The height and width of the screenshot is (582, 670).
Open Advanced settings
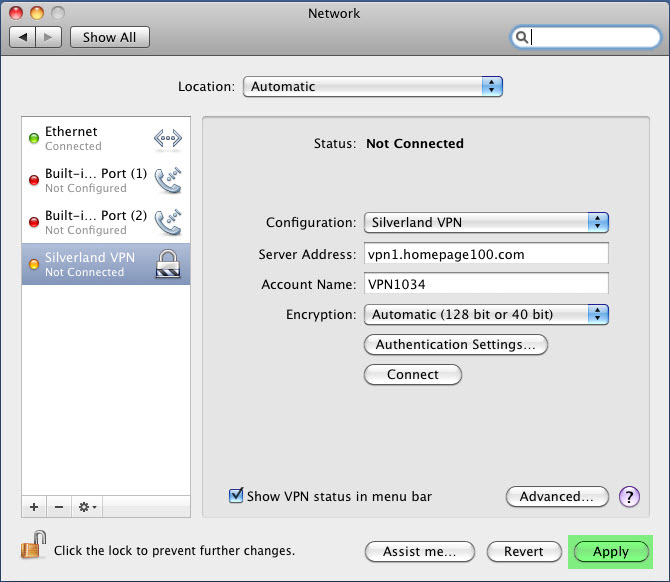[x=557, y=497]
